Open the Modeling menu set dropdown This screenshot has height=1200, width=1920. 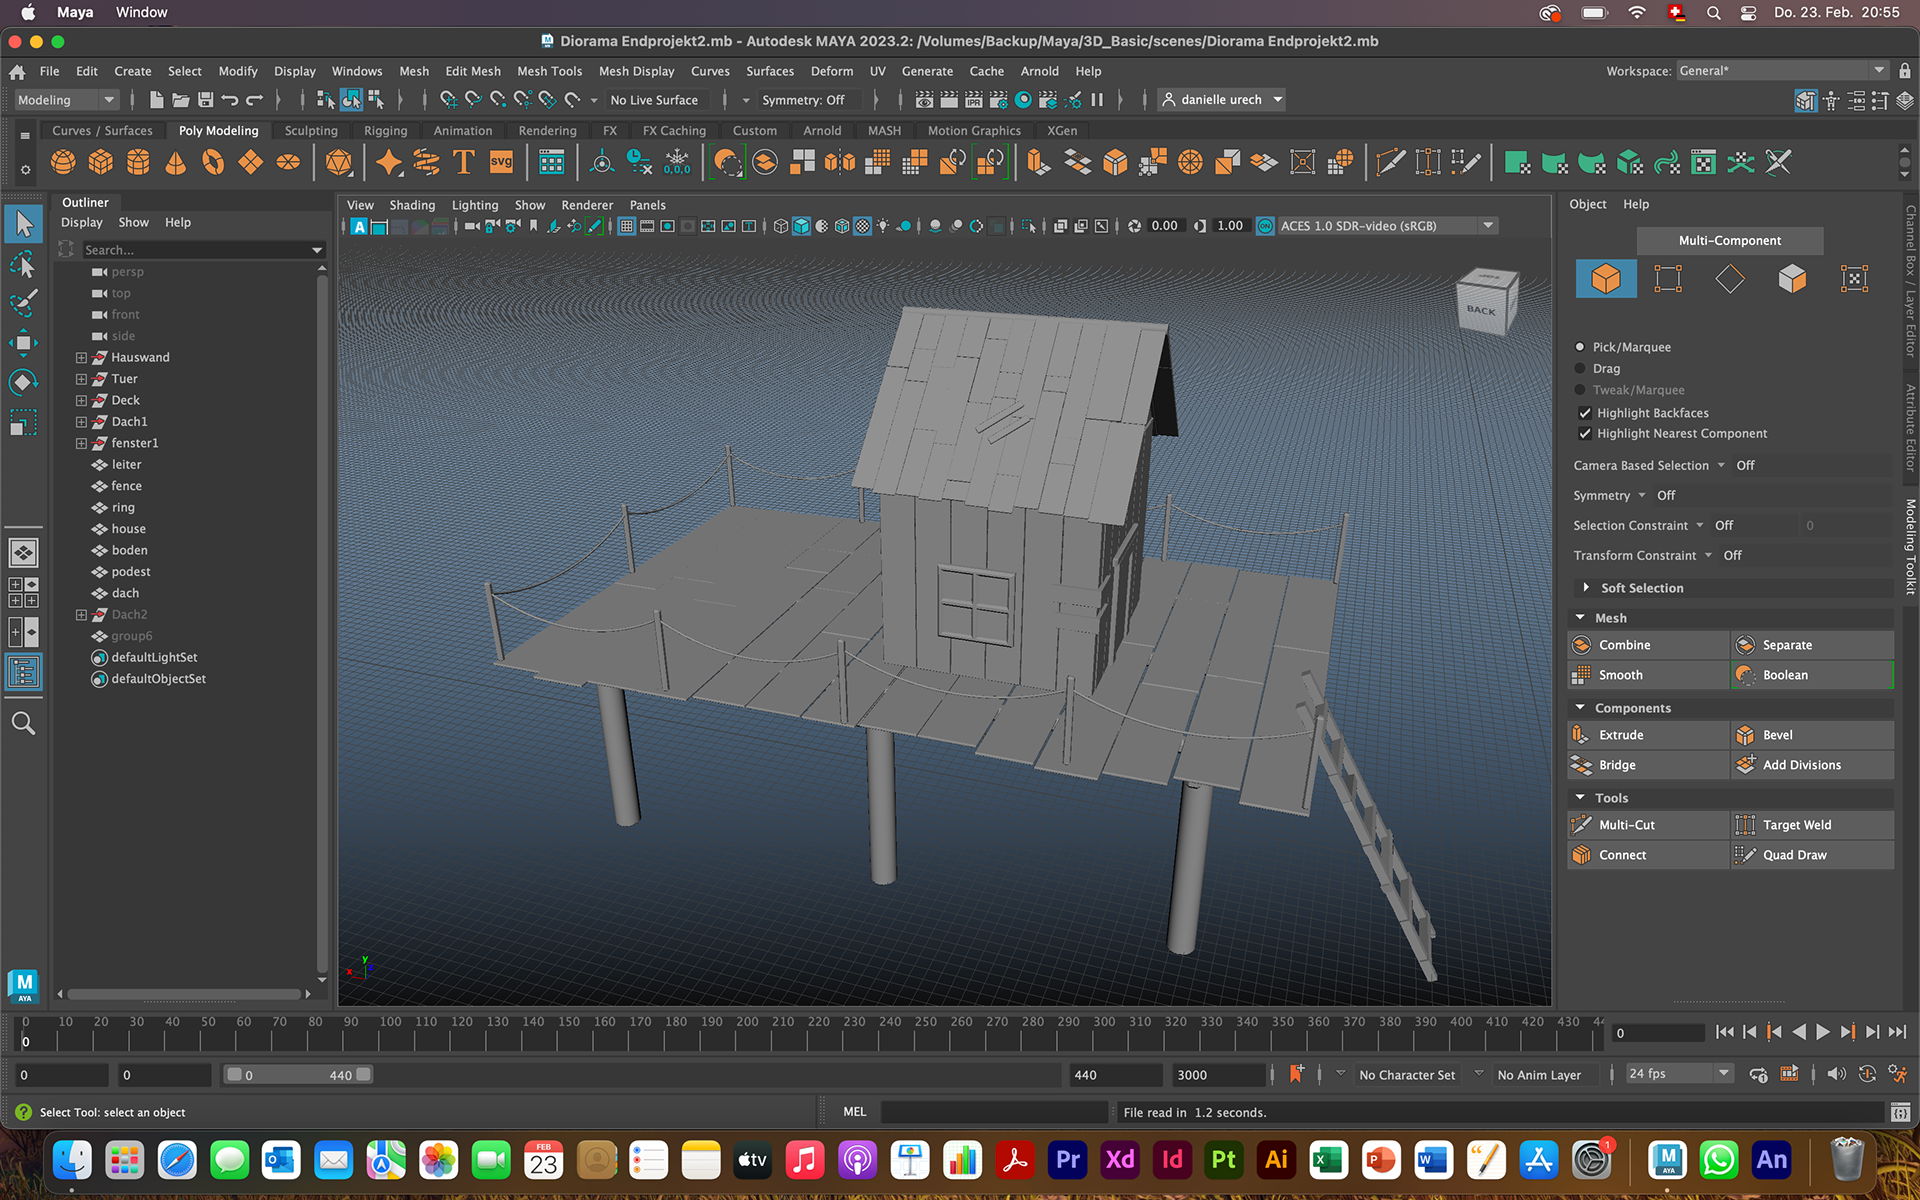tap(66, 100)
